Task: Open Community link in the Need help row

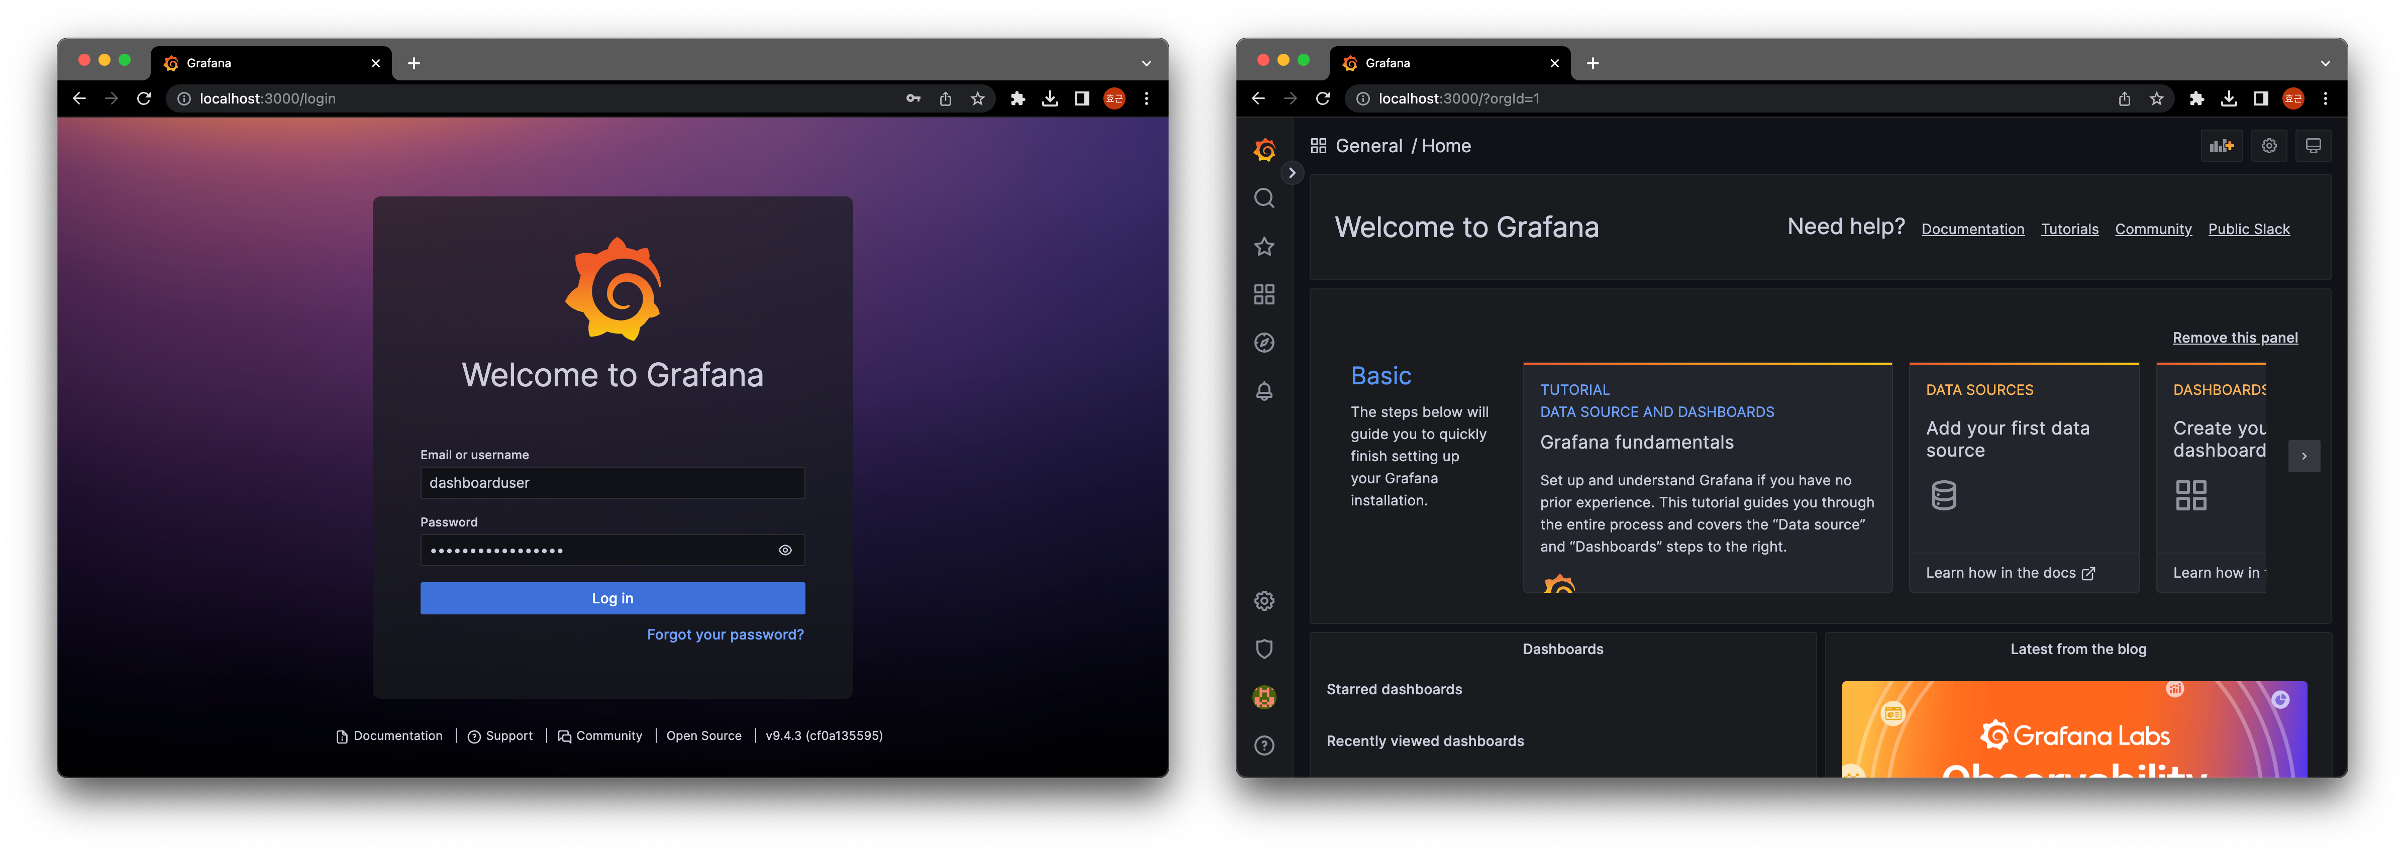Action: pos(2153,229)
